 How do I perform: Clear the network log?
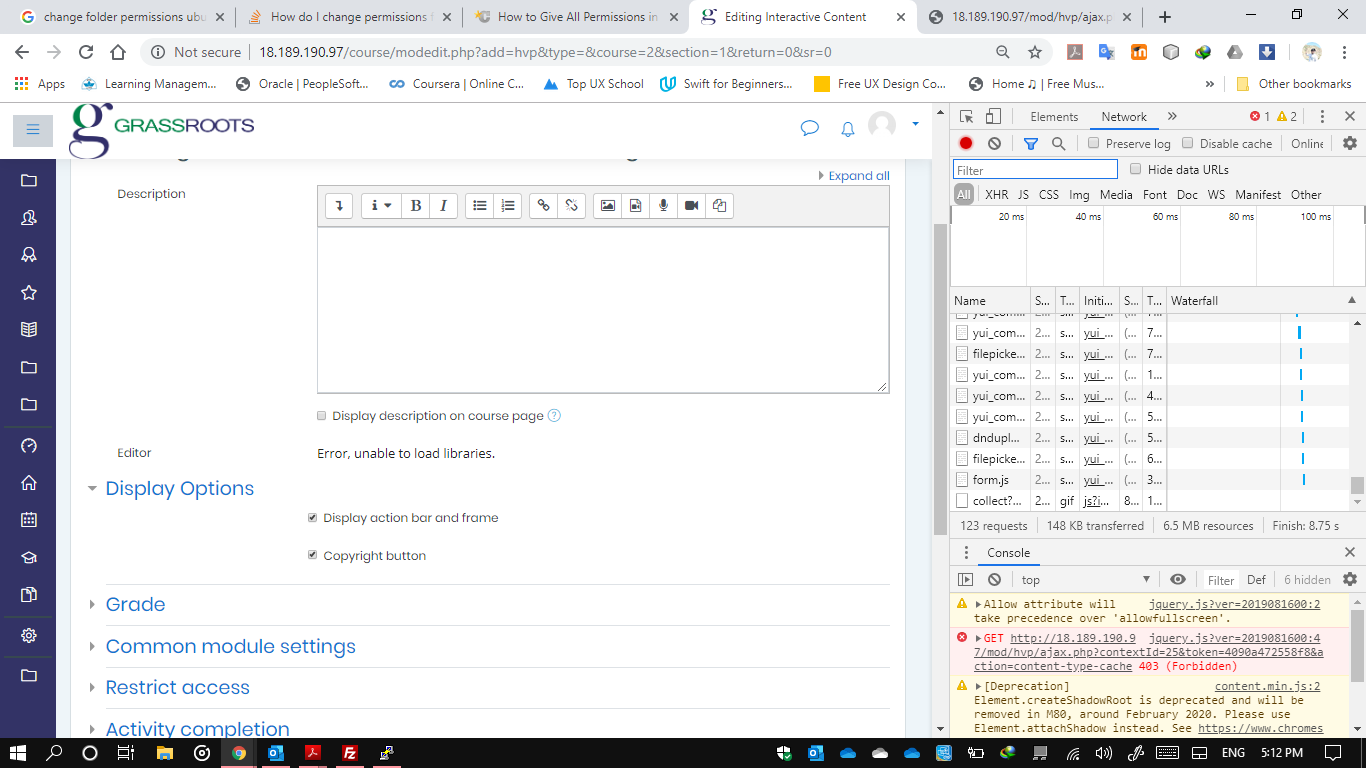(994, 144)
